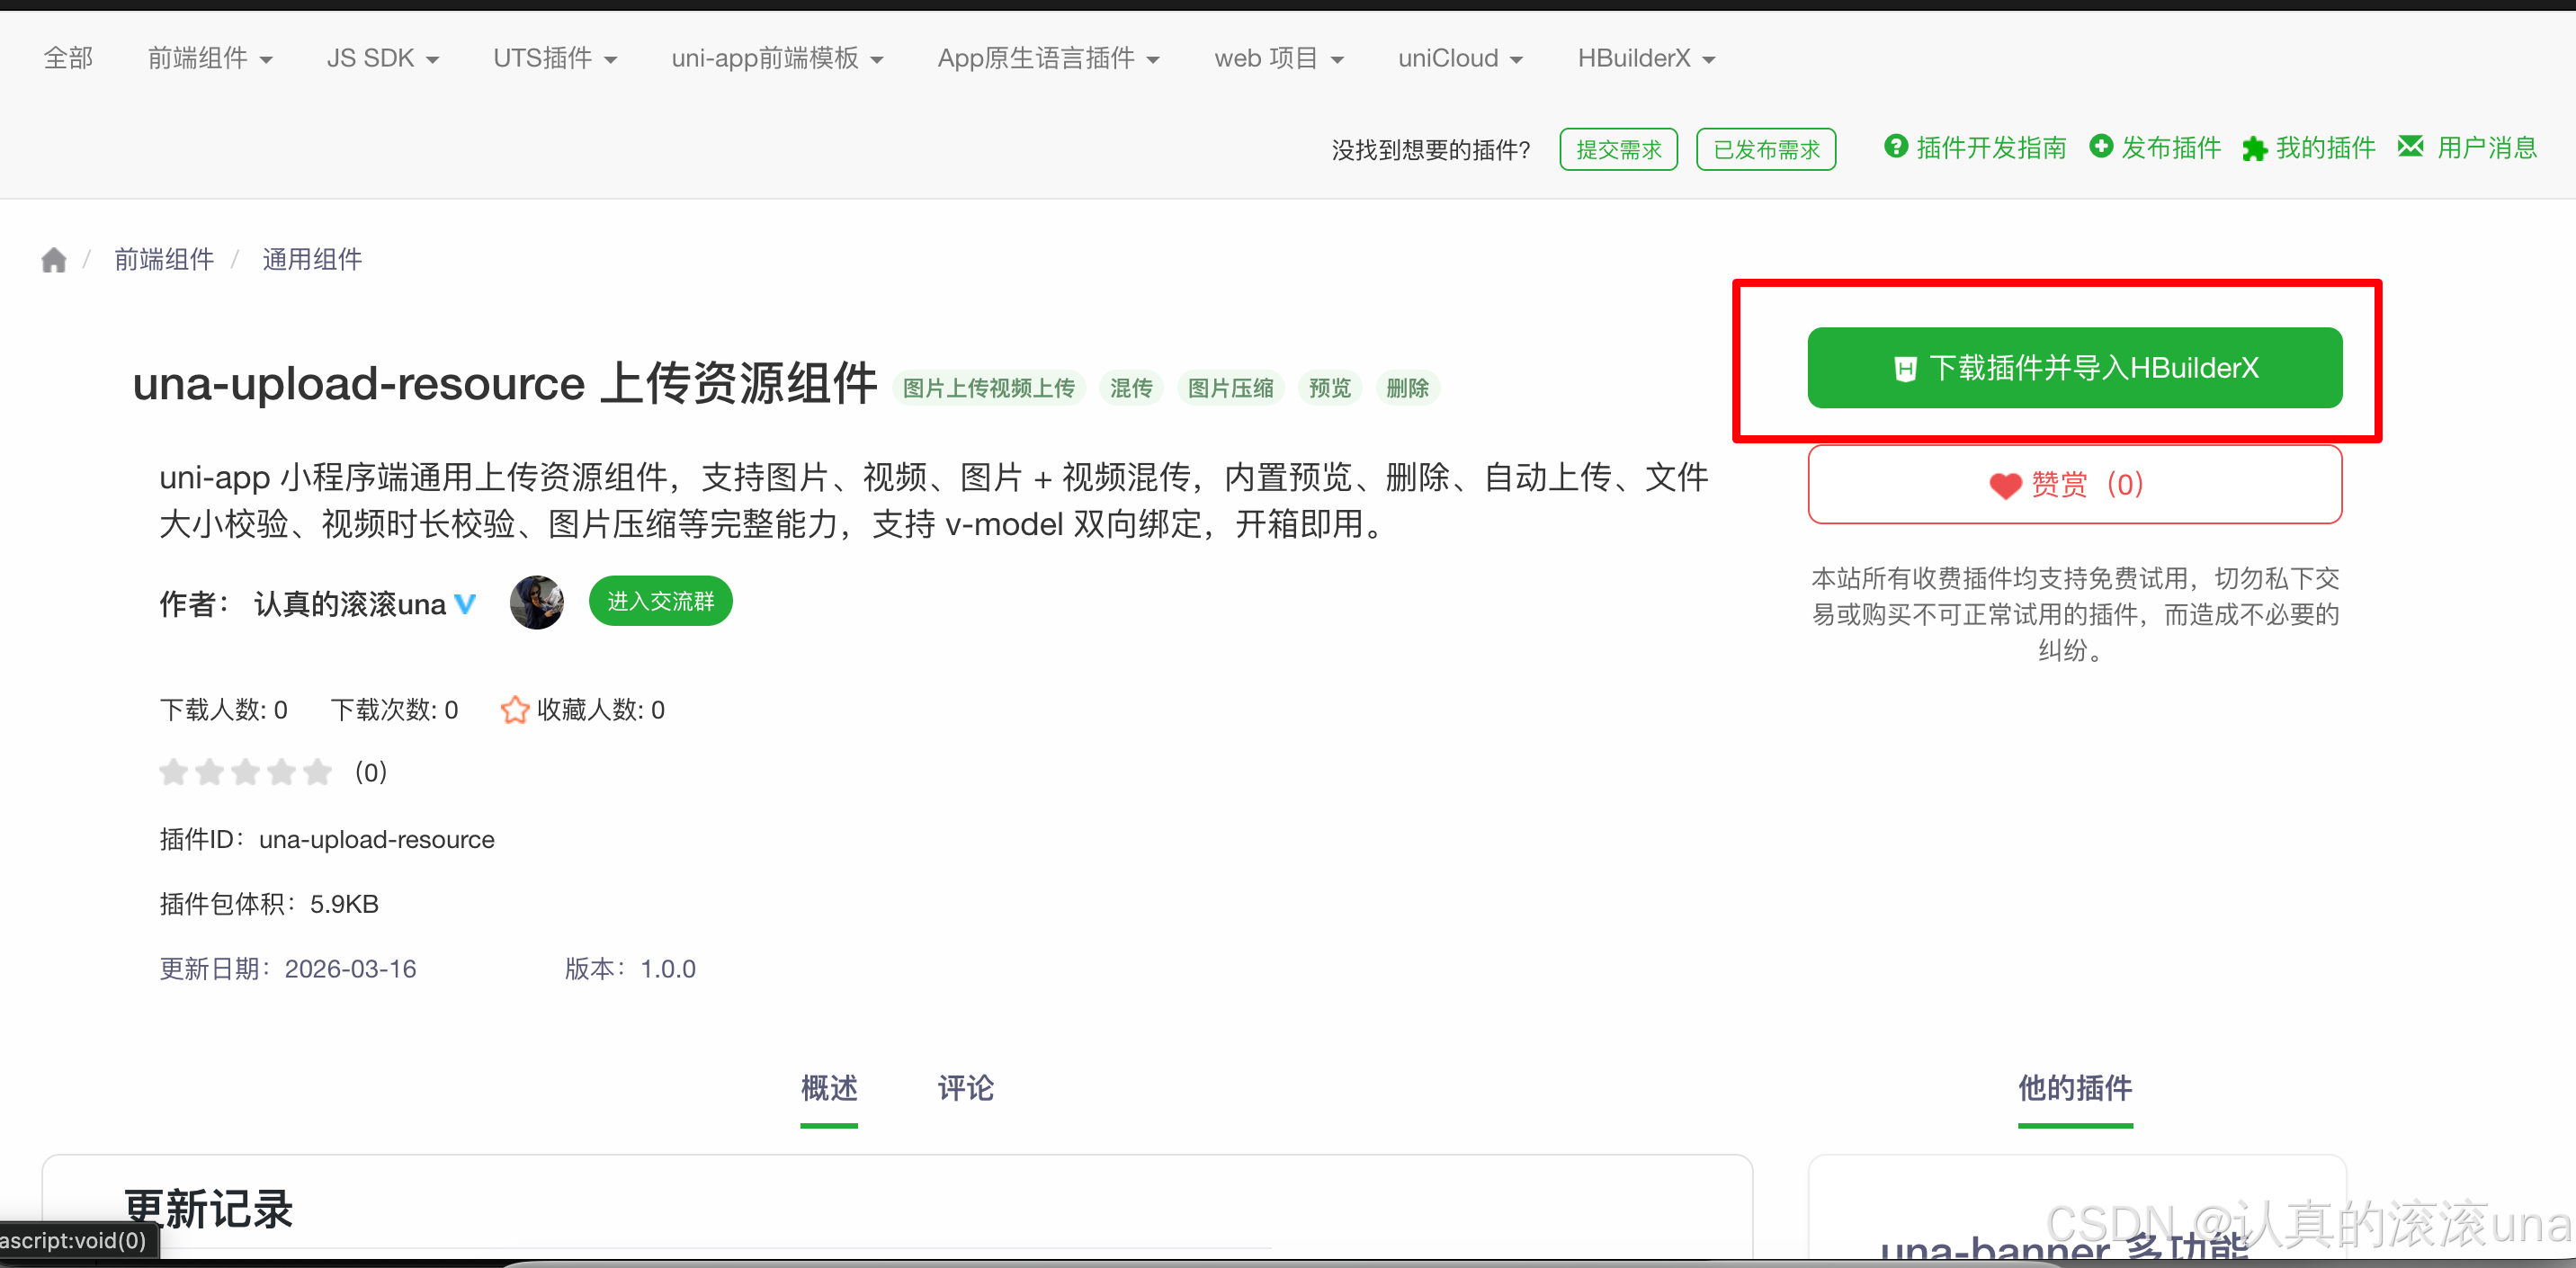
Task: Expand the HBuilderX dropdown menu
Action: [x=1646, y=58]
